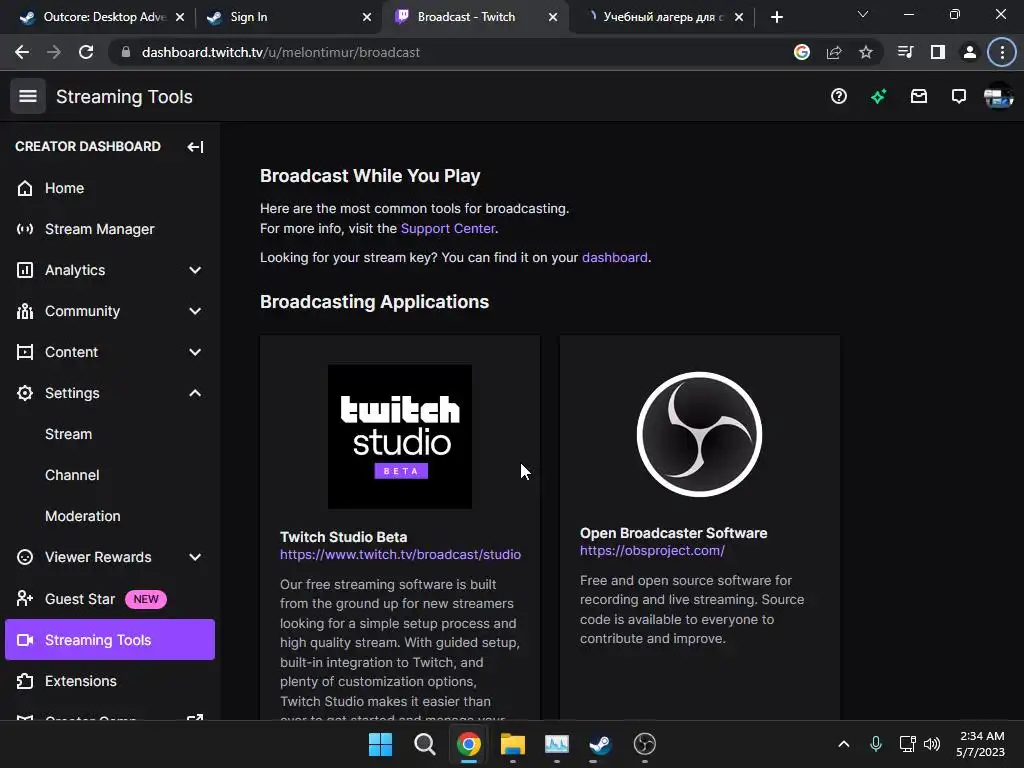Open Channel under Settings

(x=72, y=475)
